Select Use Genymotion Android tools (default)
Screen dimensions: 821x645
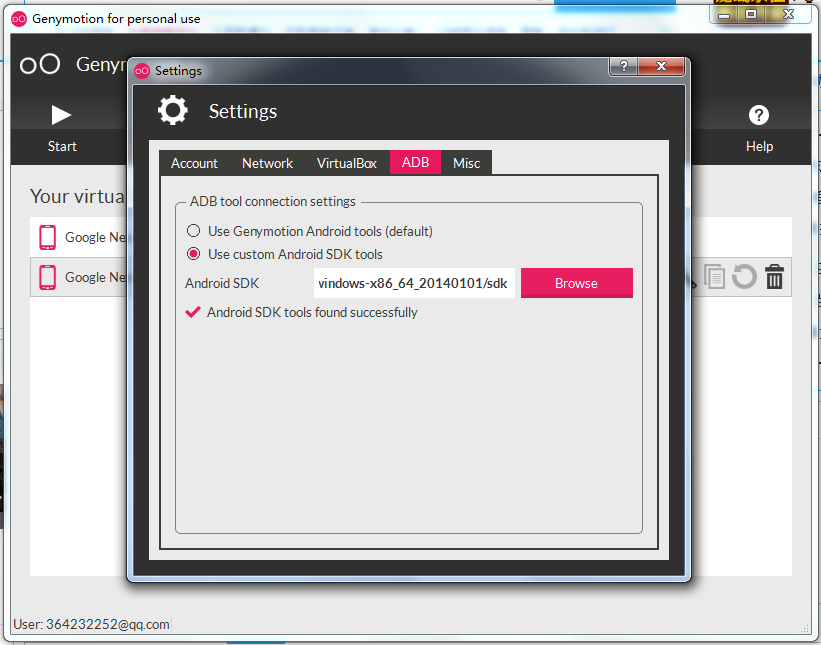tap(310, 231)
